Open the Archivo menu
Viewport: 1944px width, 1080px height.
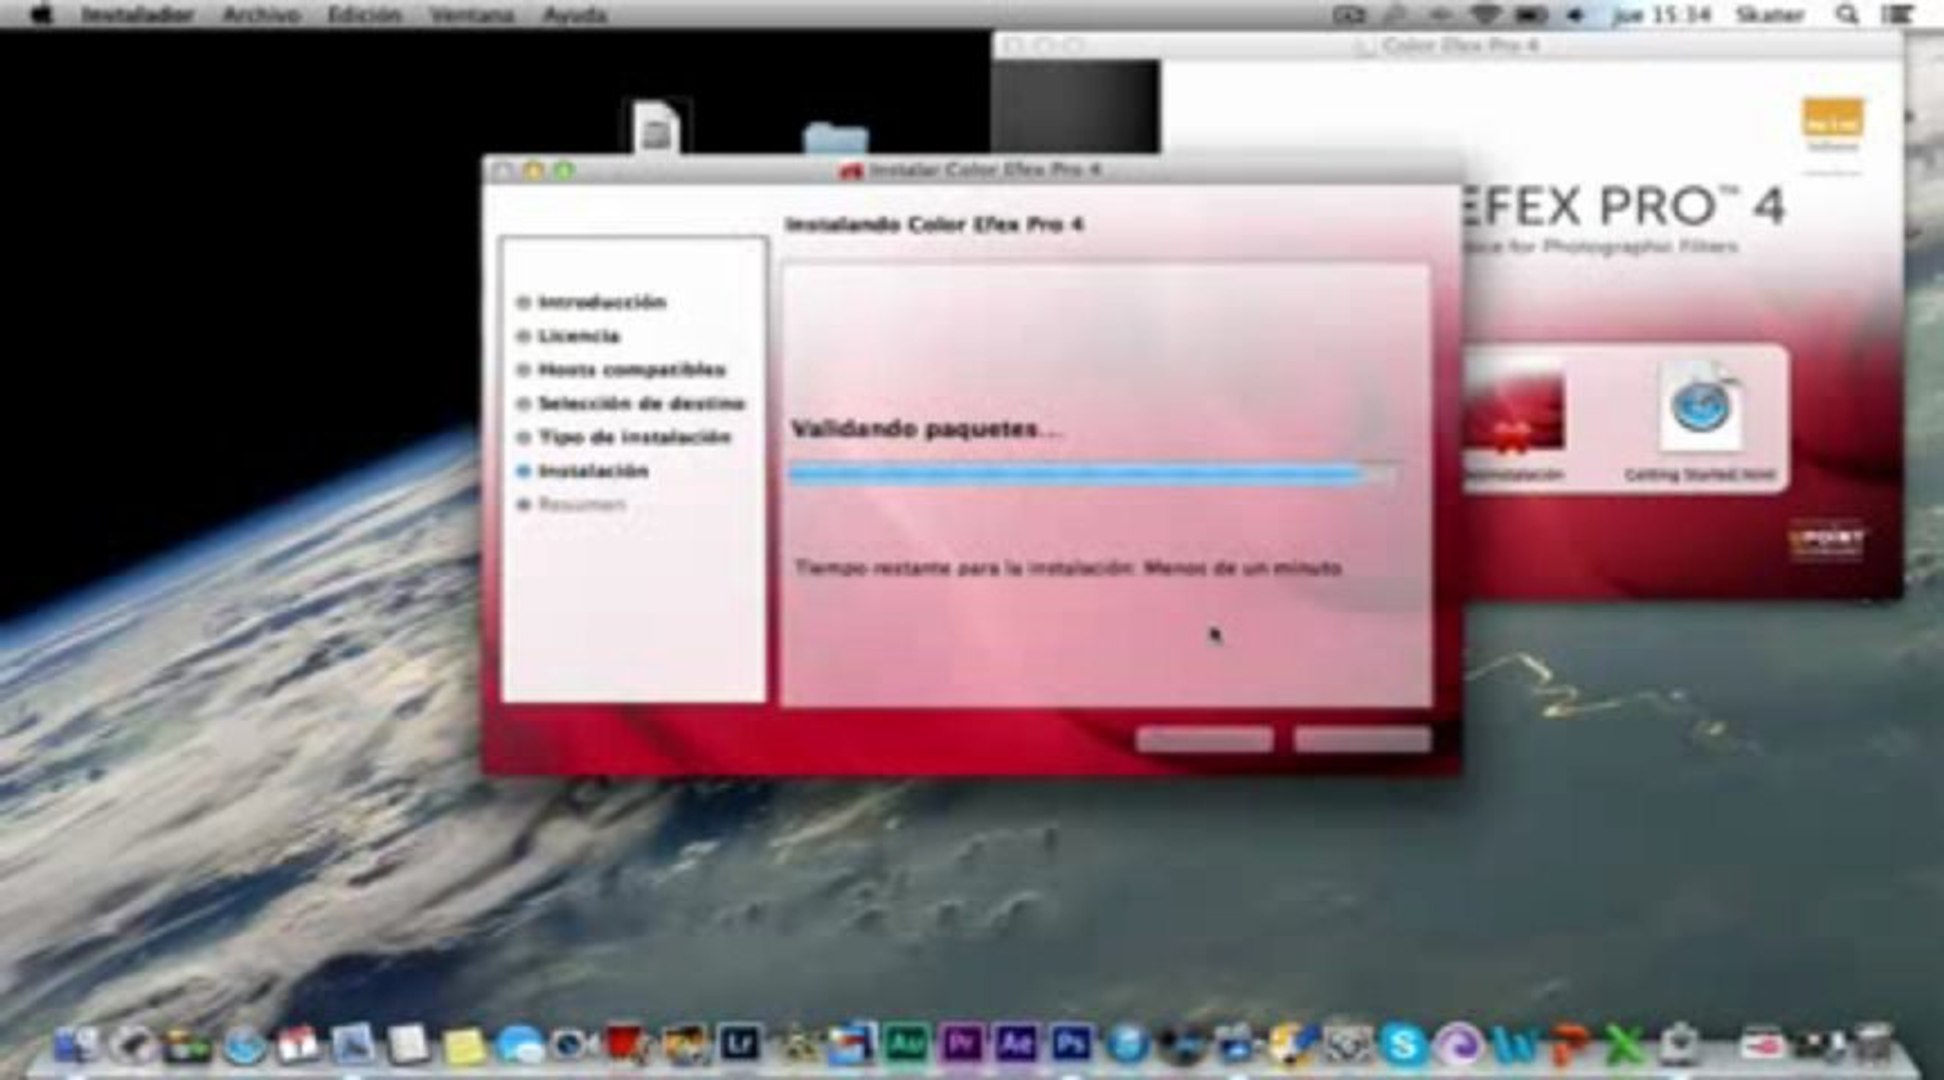[260, 14]
